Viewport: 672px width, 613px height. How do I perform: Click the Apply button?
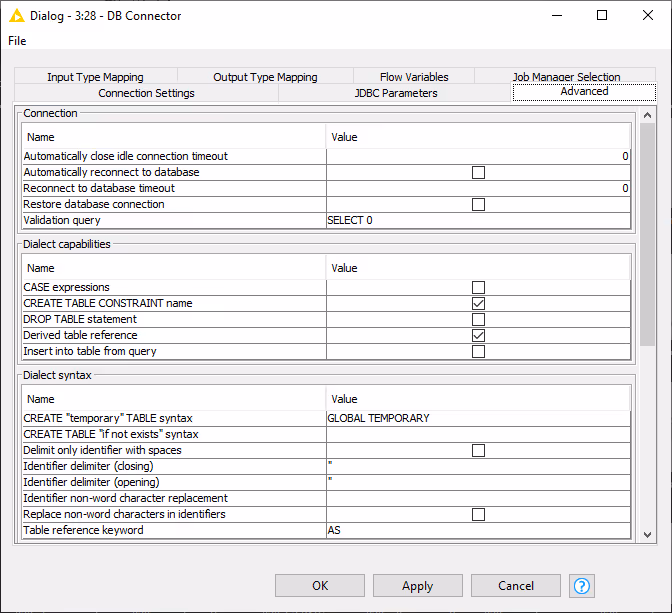point(417,586)
